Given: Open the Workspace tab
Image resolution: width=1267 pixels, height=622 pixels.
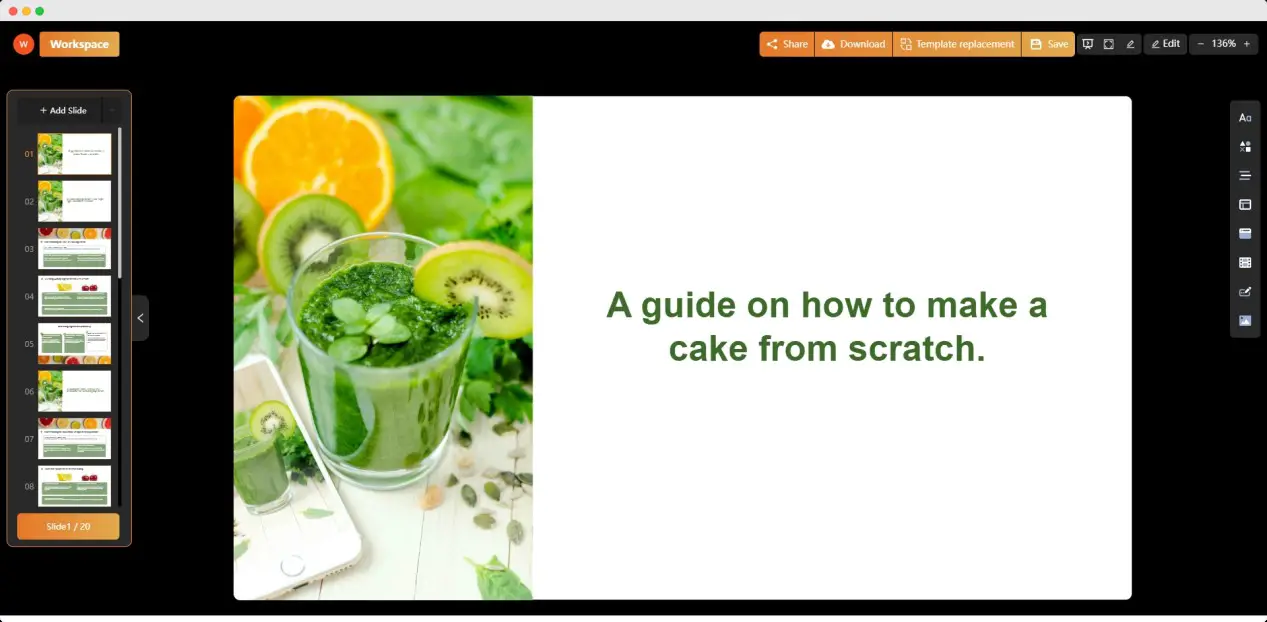Looking at the screenshot, I should [x=80, y=44].
